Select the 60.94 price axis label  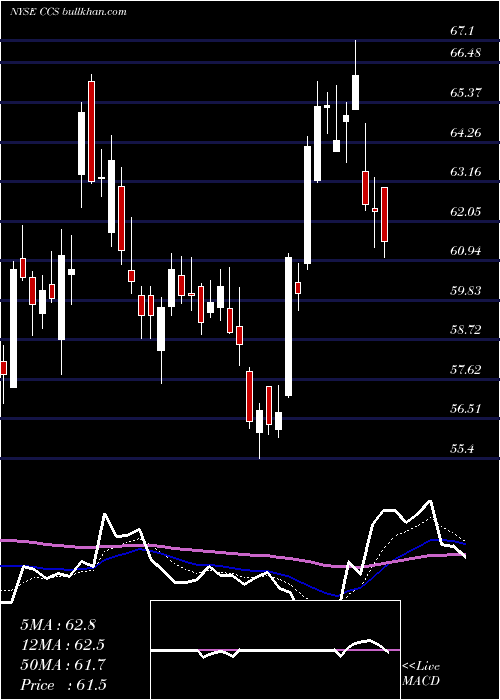[x=465, y=251]
